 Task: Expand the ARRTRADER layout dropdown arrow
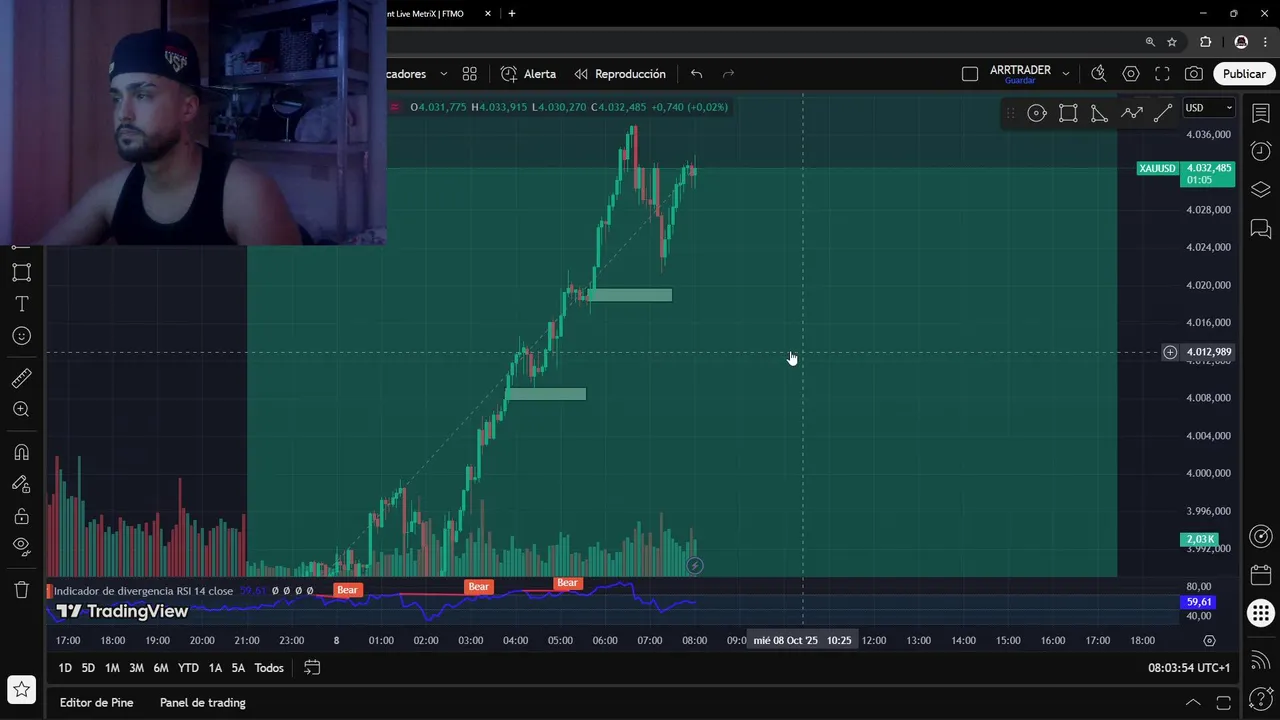(1066, 74)
